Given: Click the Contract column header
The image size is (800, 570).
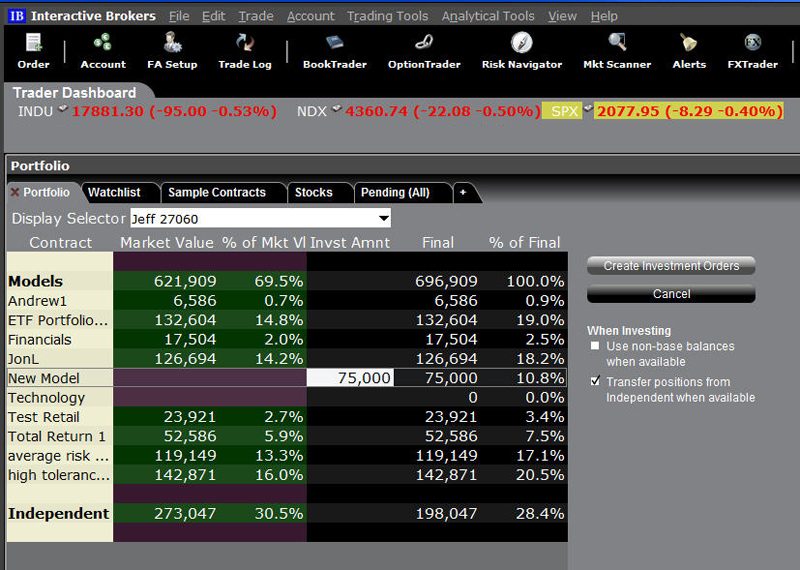Looking at the screenshot, I should 61,242.
